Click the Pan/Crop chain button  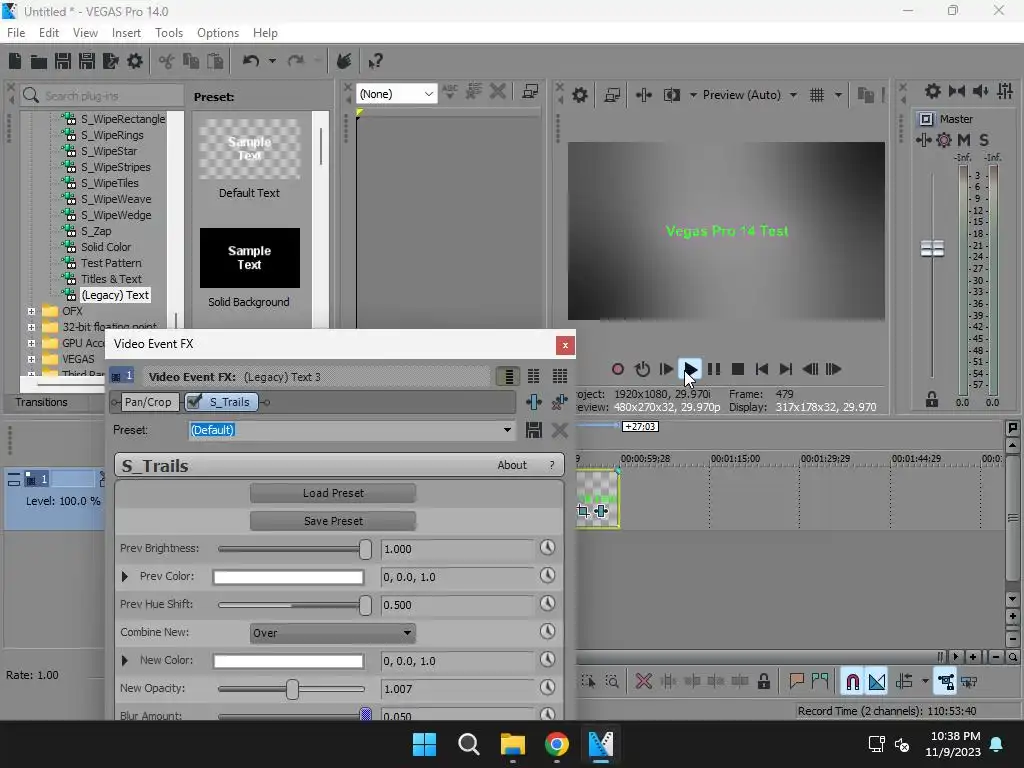(x=148, y=402)
